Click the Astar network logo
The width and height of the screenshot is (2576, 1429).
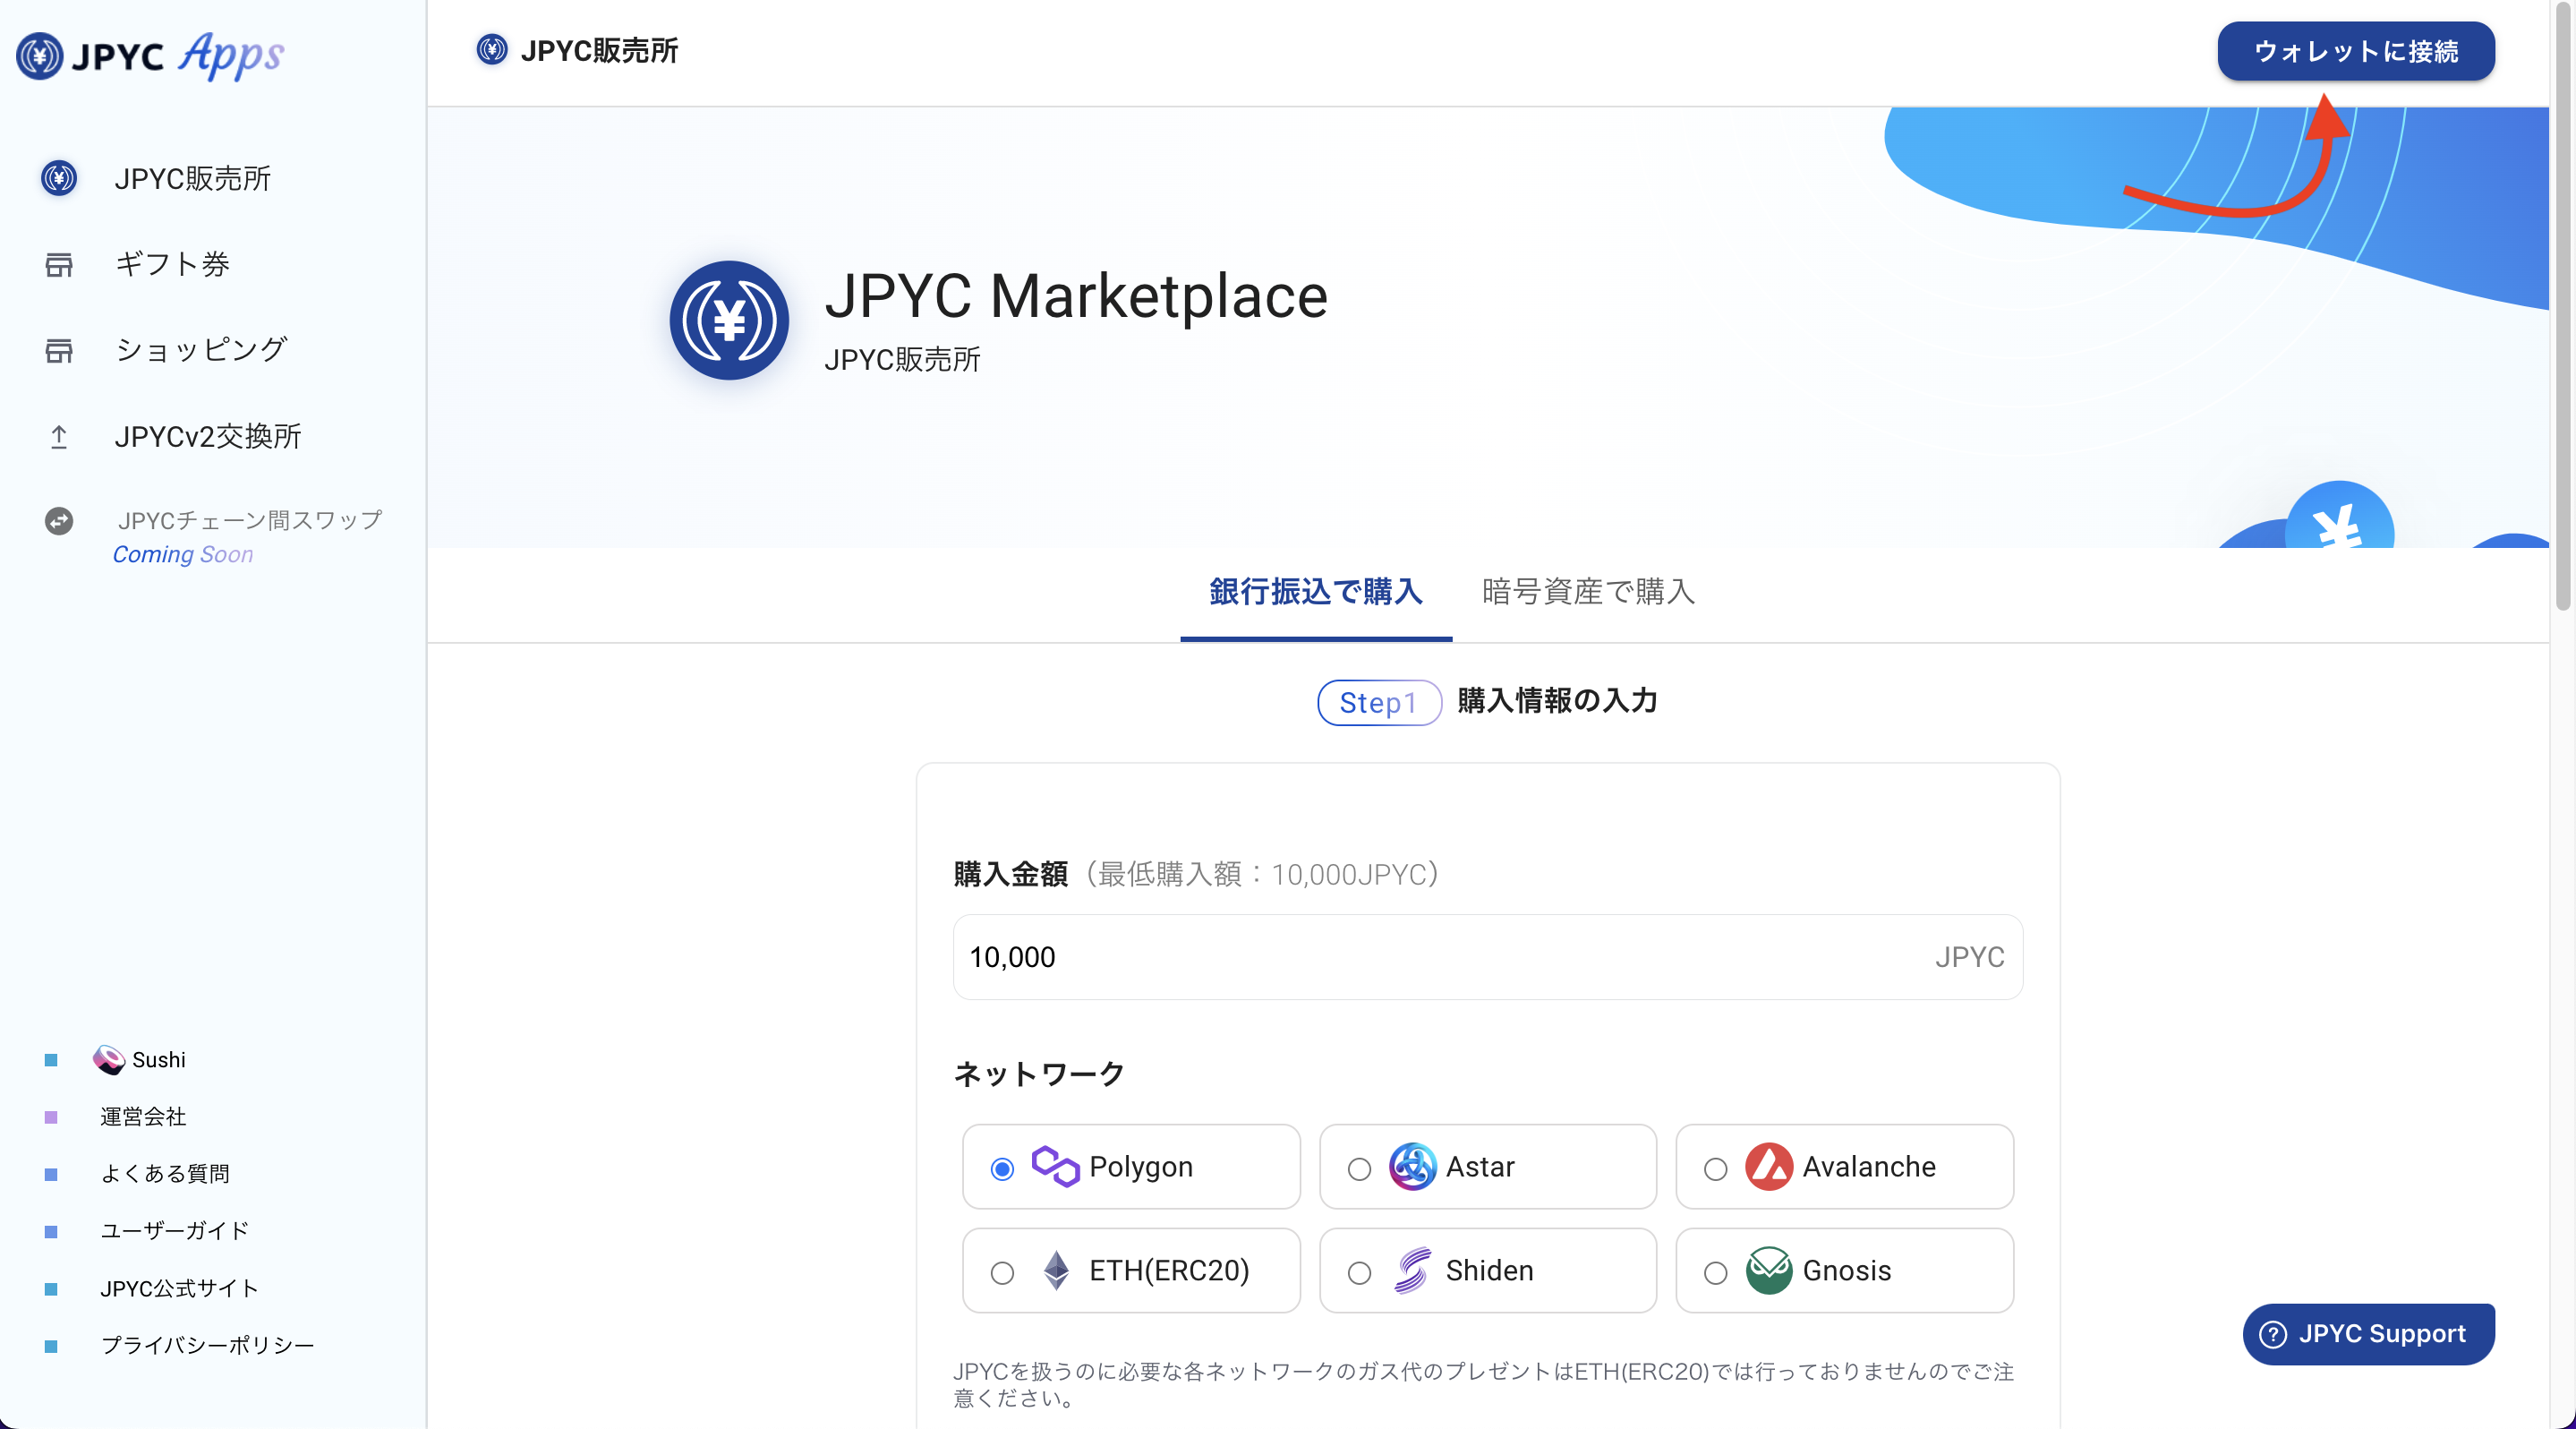[1412, 1167]
